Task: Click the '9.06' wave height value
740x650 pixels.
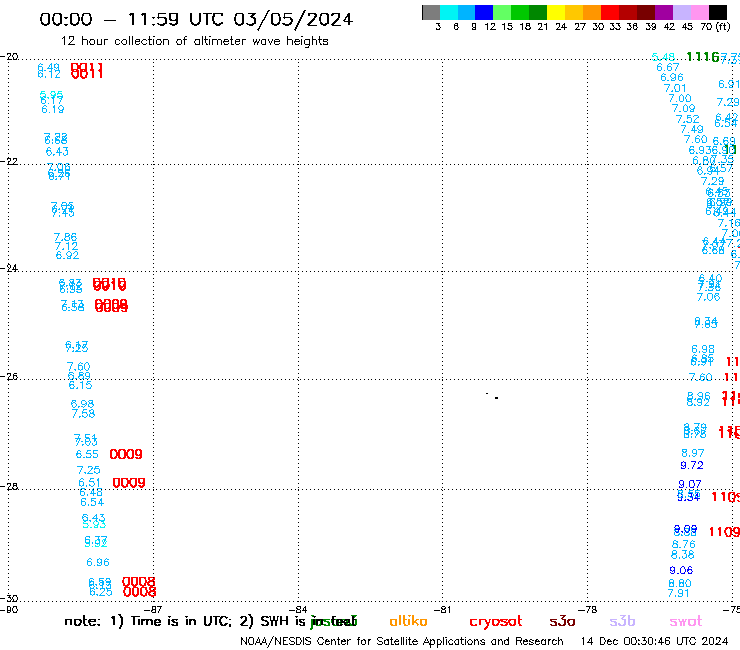Action: point(681,570)
